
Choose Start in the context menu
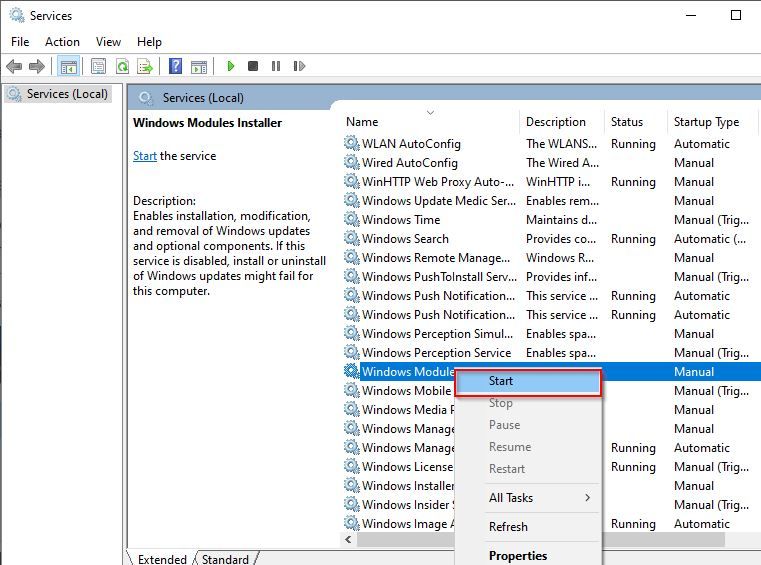[x=528, y=381]
